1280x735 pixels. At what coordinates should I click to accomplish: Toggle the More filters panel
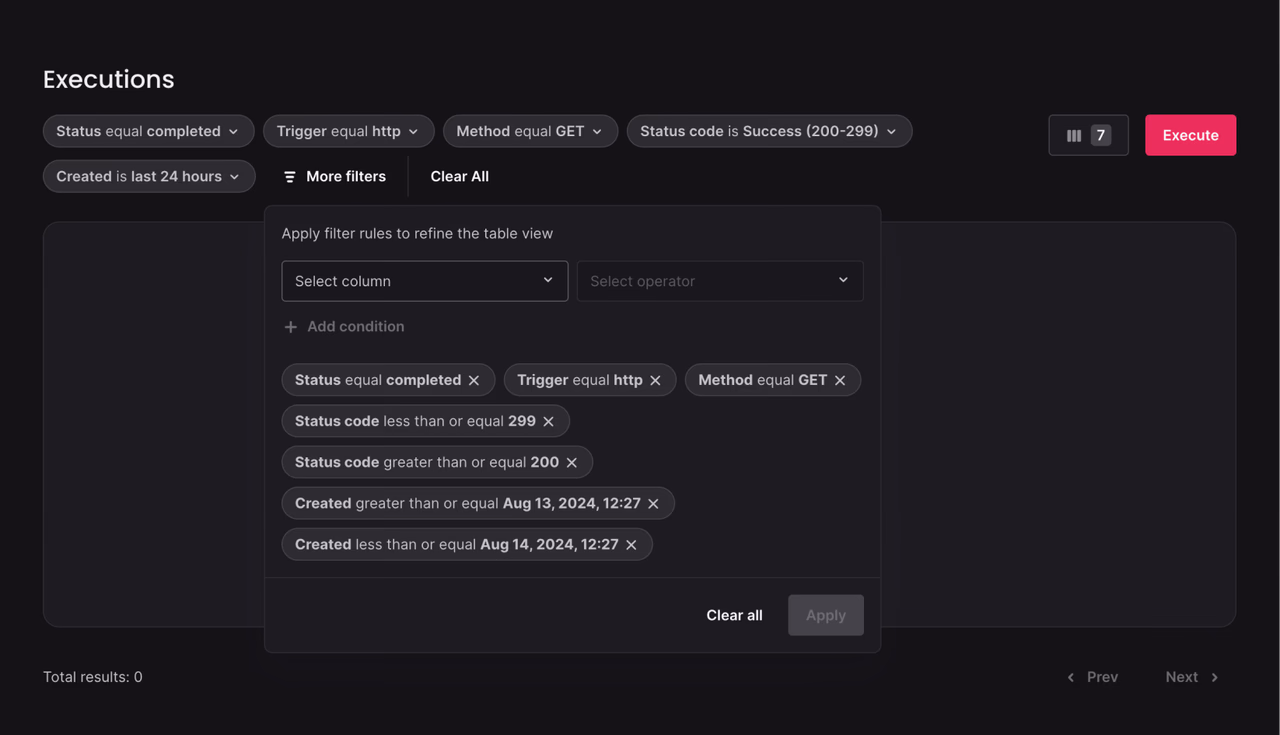click(x=335, y=176)
